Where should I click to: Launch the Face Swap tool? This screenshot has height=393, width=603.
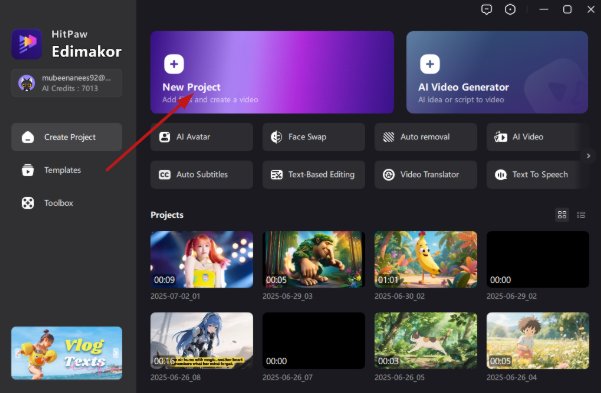click(x=313, y=137)
